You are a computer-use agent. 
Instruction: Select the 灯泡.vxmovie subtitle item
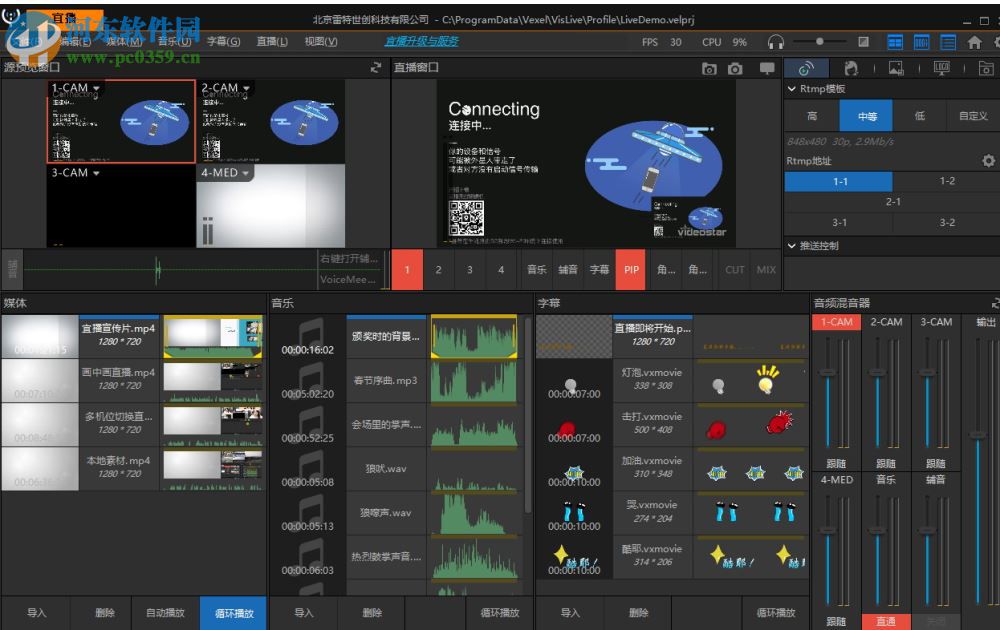650,377
